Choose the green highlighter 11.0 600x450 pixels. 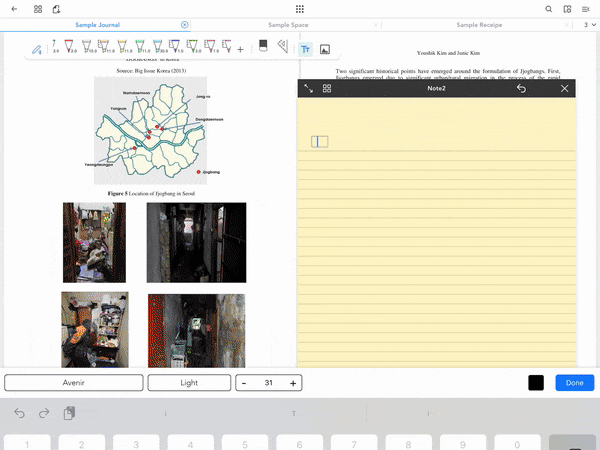141,46
